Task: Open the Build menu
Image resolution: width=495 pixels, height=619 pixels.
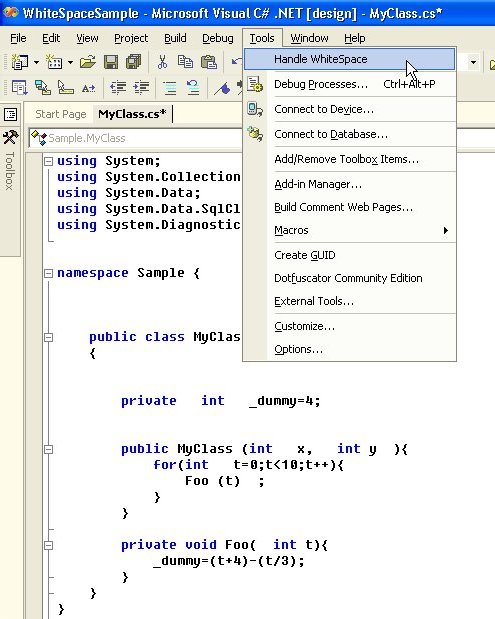Action: (x=175, y=38)
